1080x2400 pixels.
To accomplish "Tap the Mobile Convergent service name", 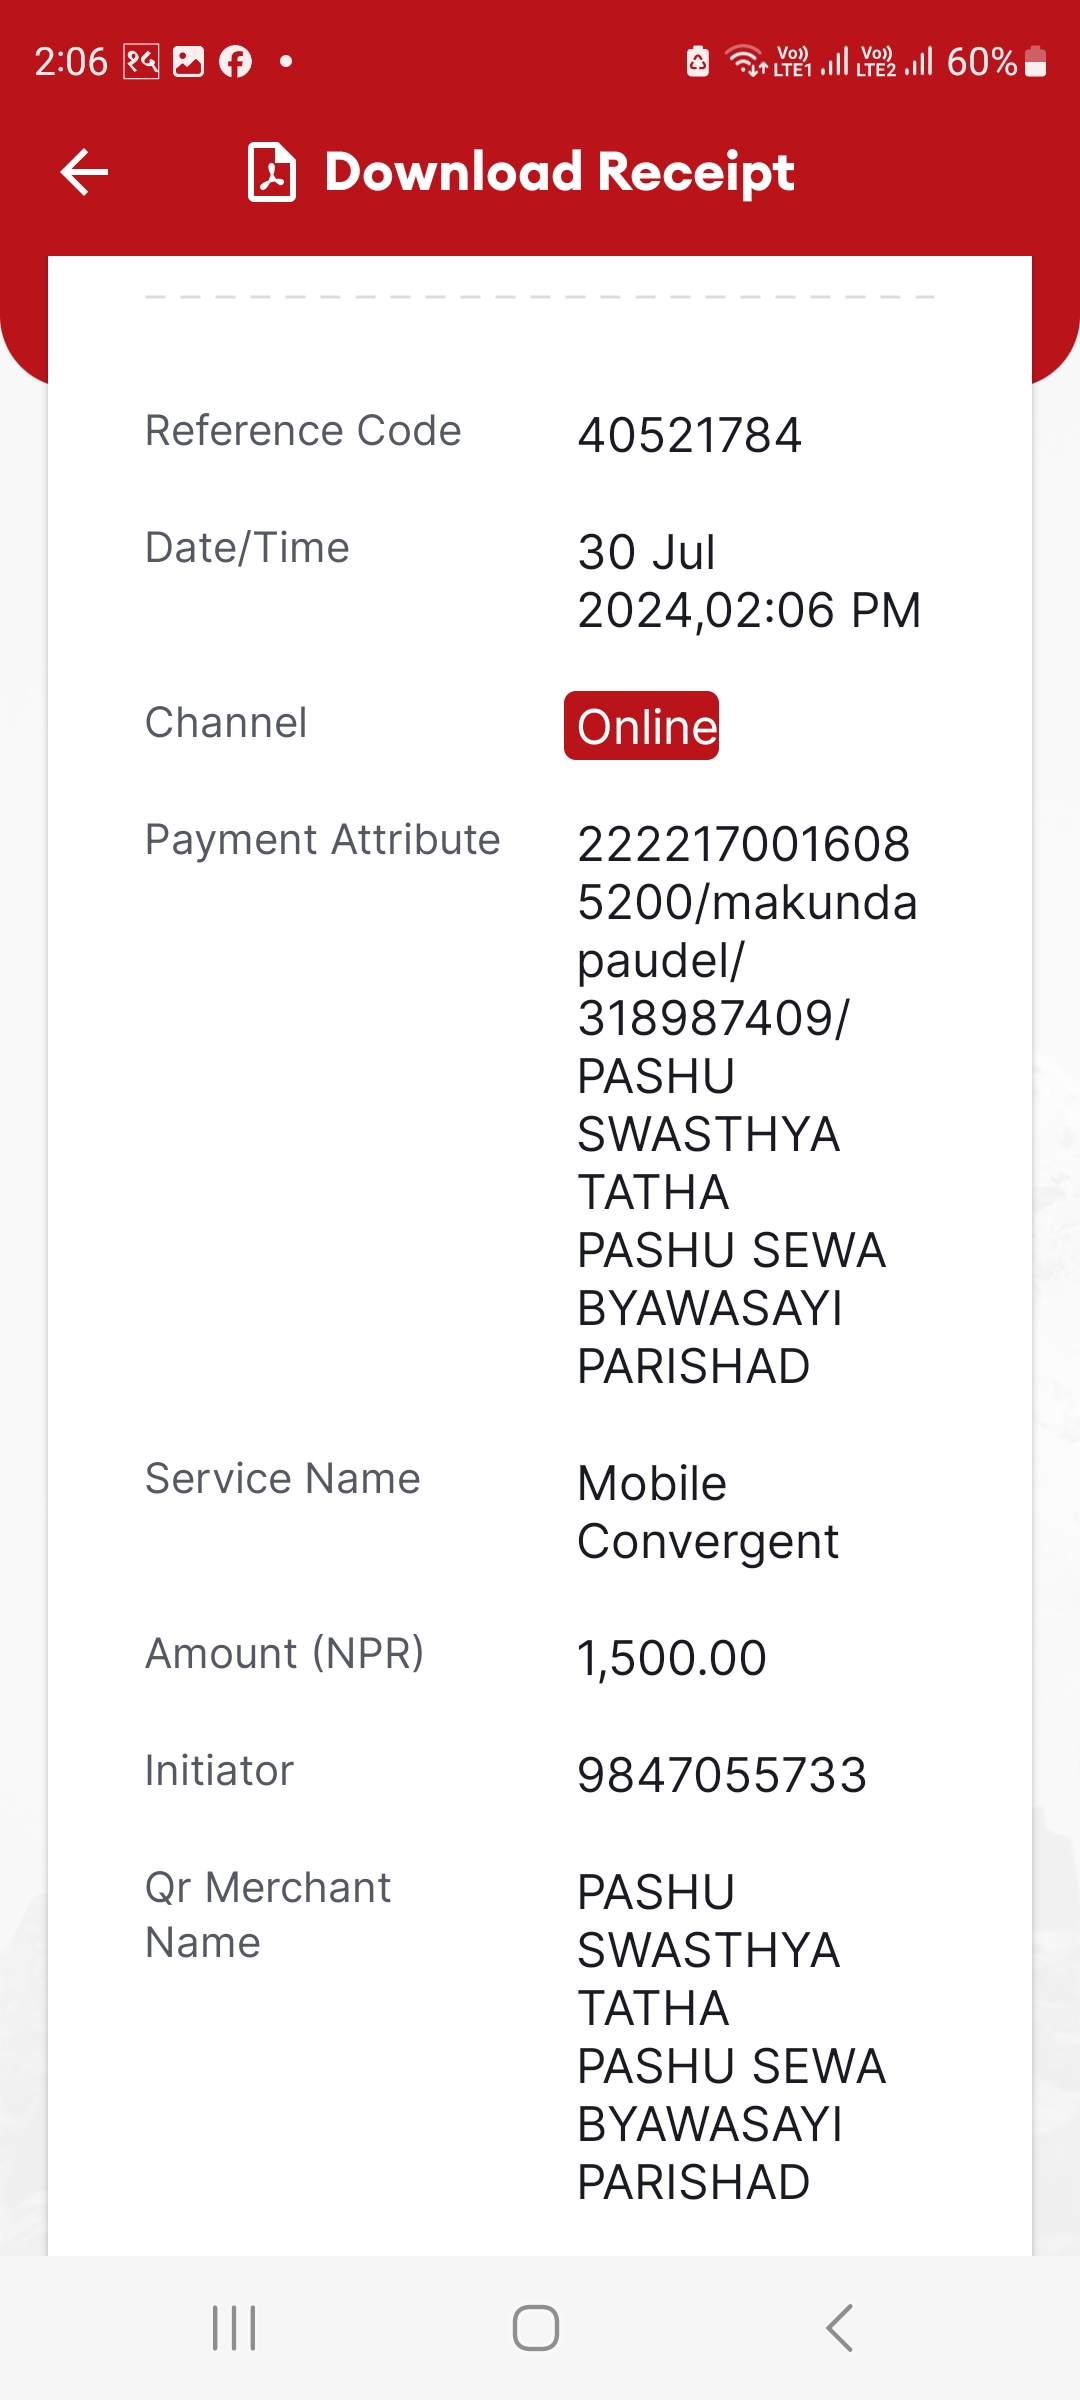I will click(x=708, y=1513).
